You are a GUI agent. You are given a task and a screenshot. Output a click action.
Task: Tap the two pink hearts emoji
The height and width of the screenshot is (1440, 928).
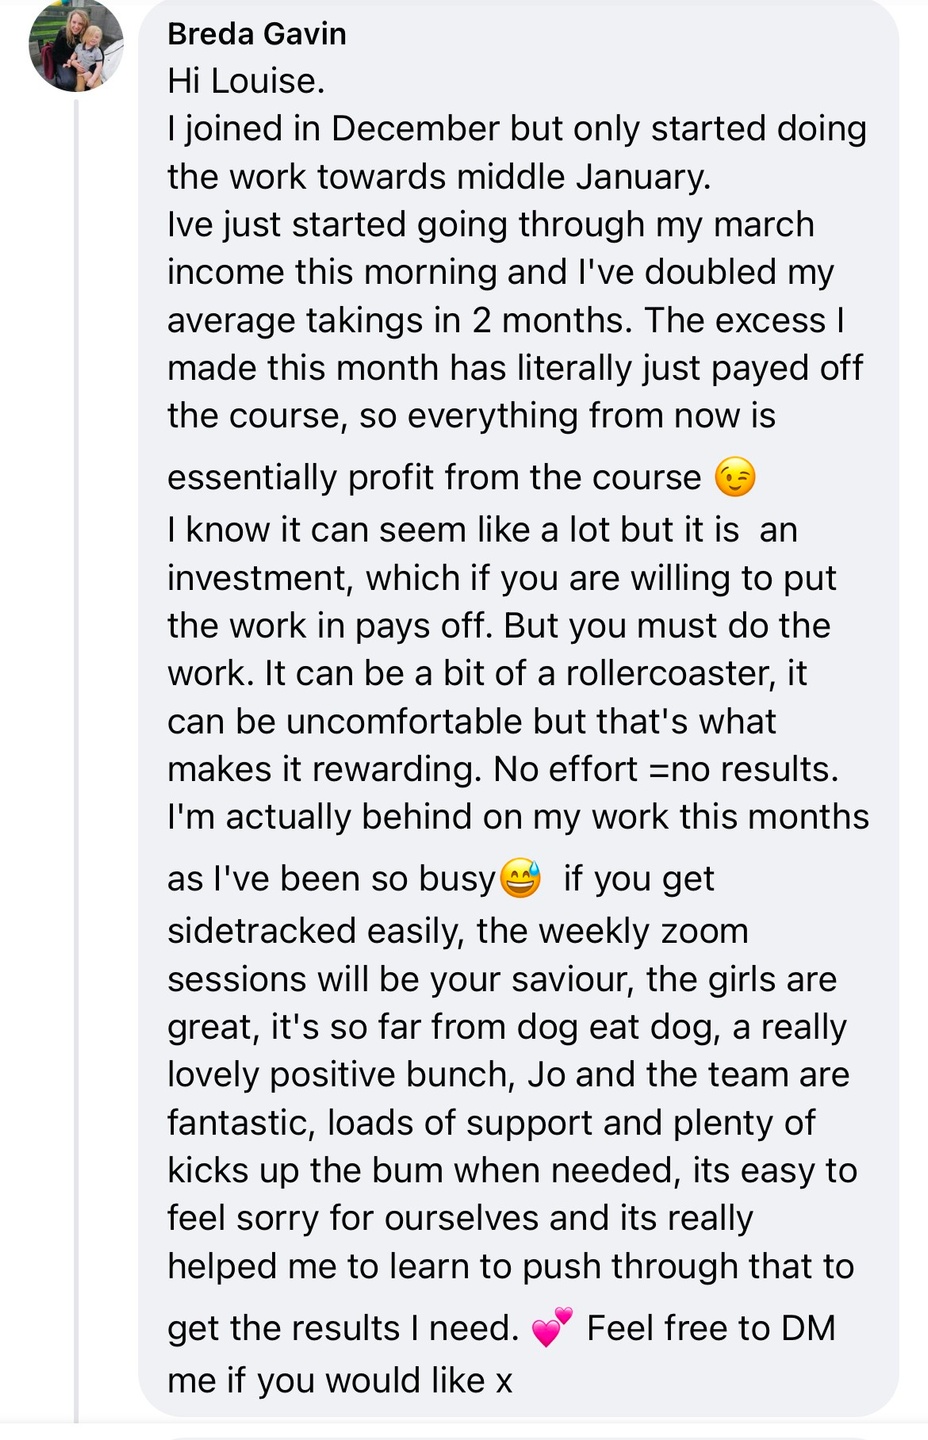pos(552,1328)
